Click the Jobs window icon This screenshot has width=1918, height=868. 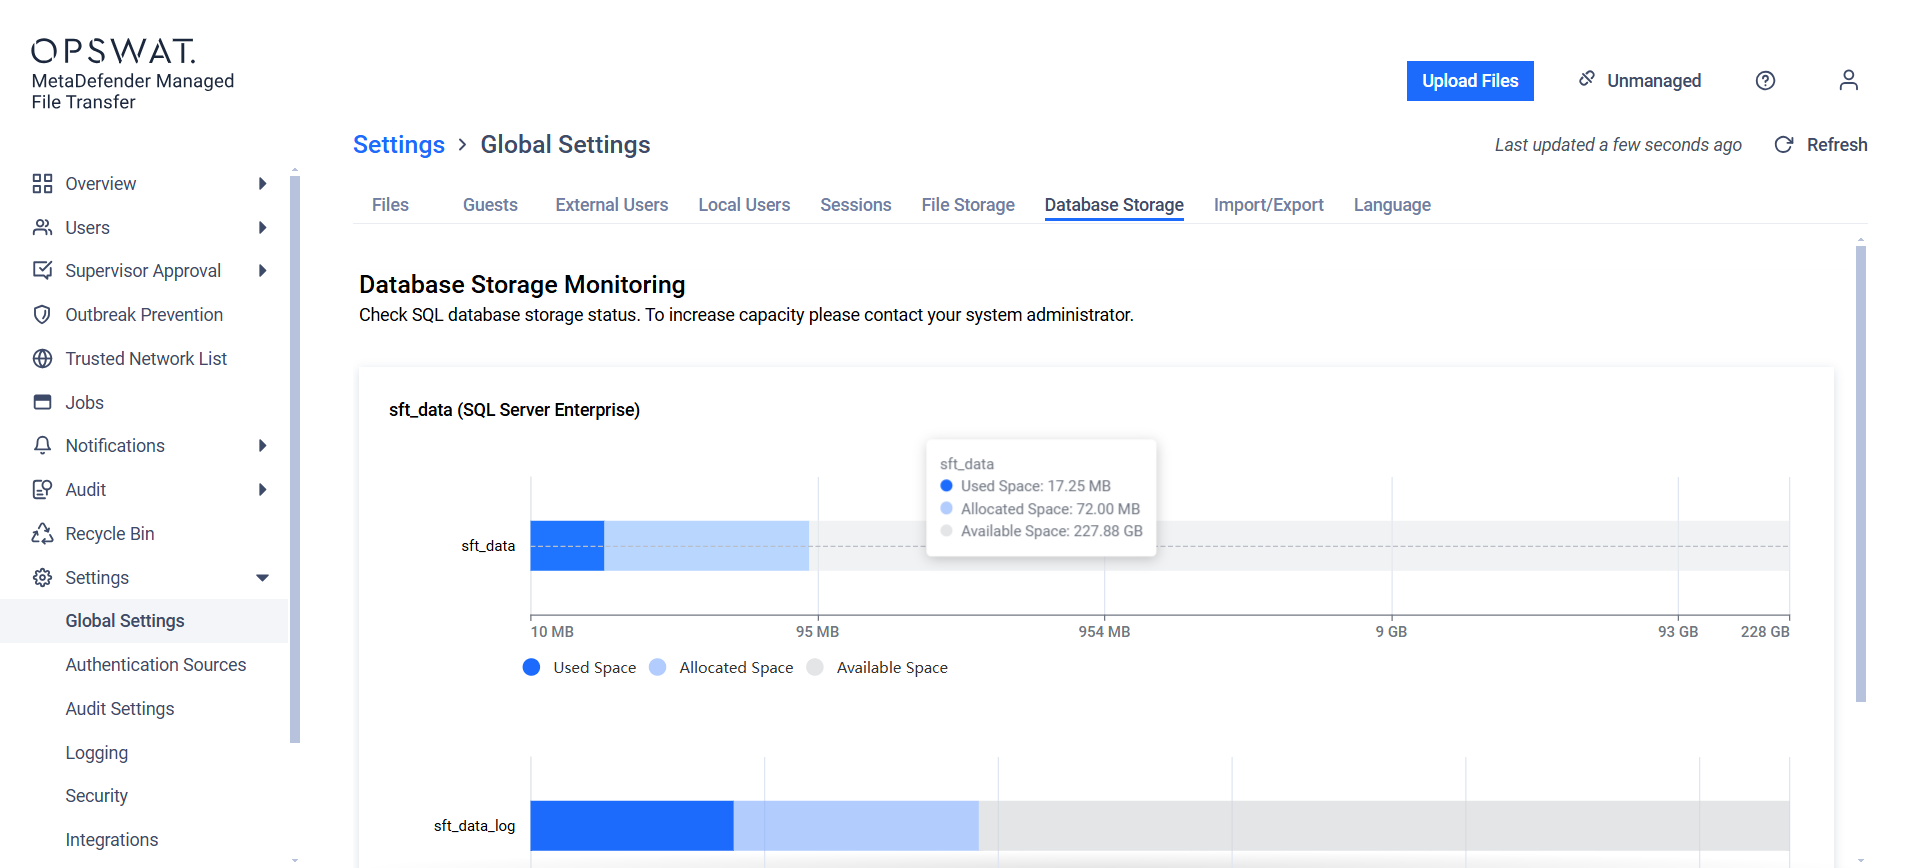[42, 402]
